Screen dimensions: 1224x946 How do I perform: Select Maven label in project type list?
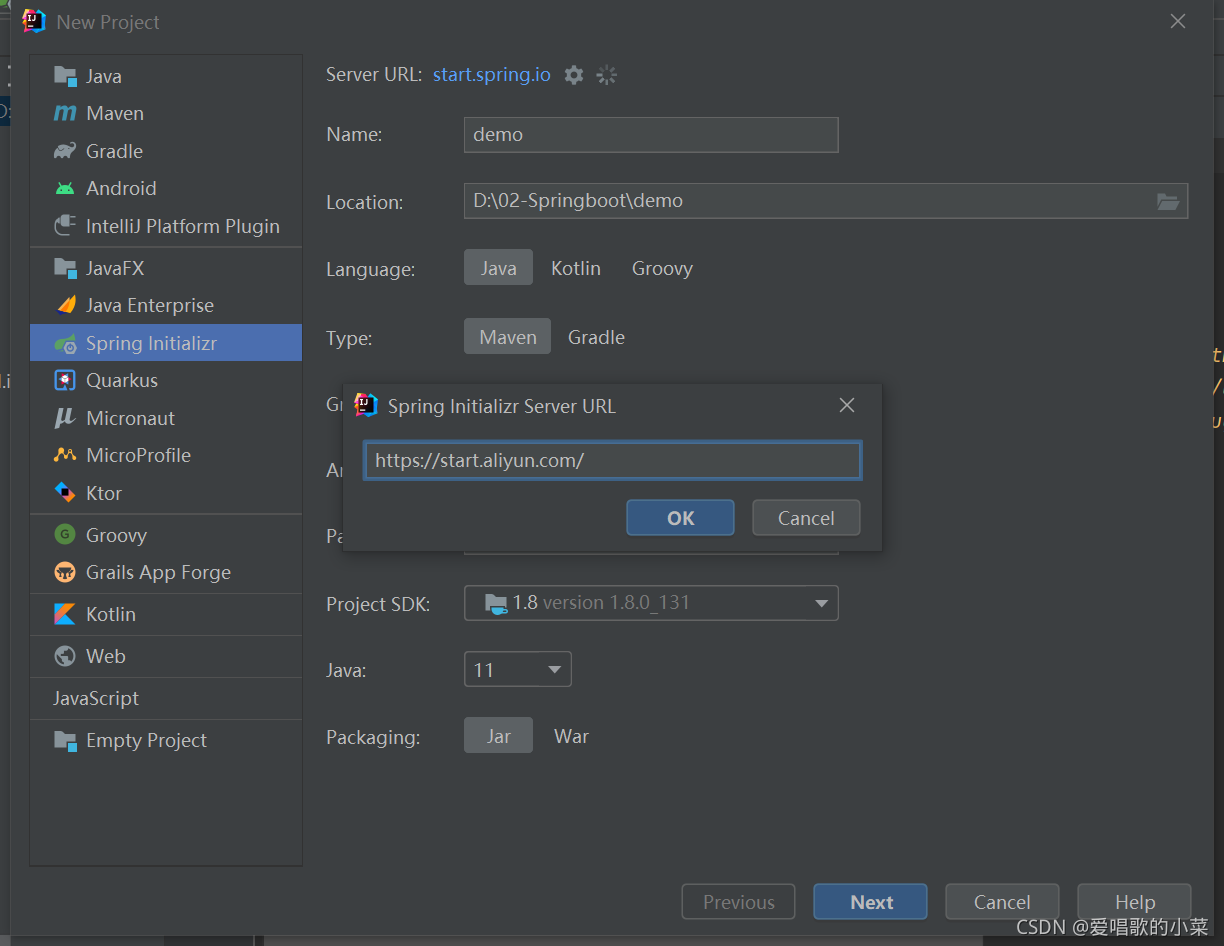115,113
